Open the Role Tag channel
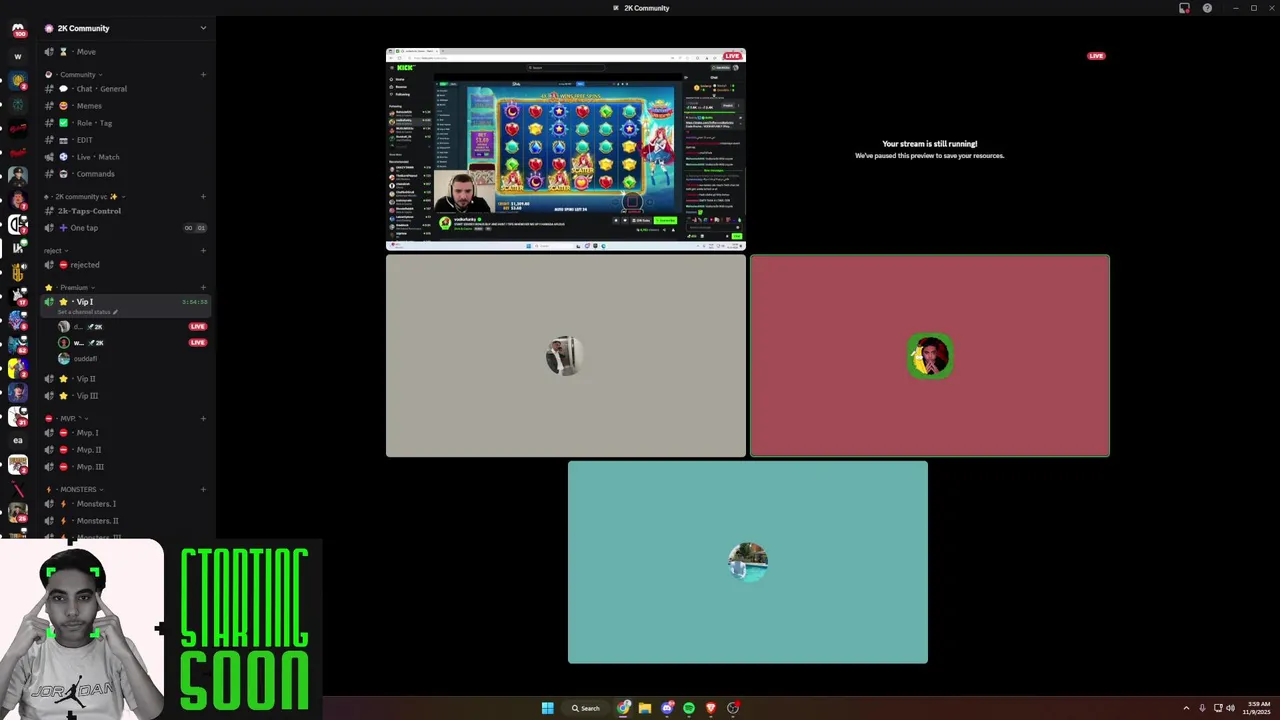This screenshot has height=720, width=1280. 125,123
